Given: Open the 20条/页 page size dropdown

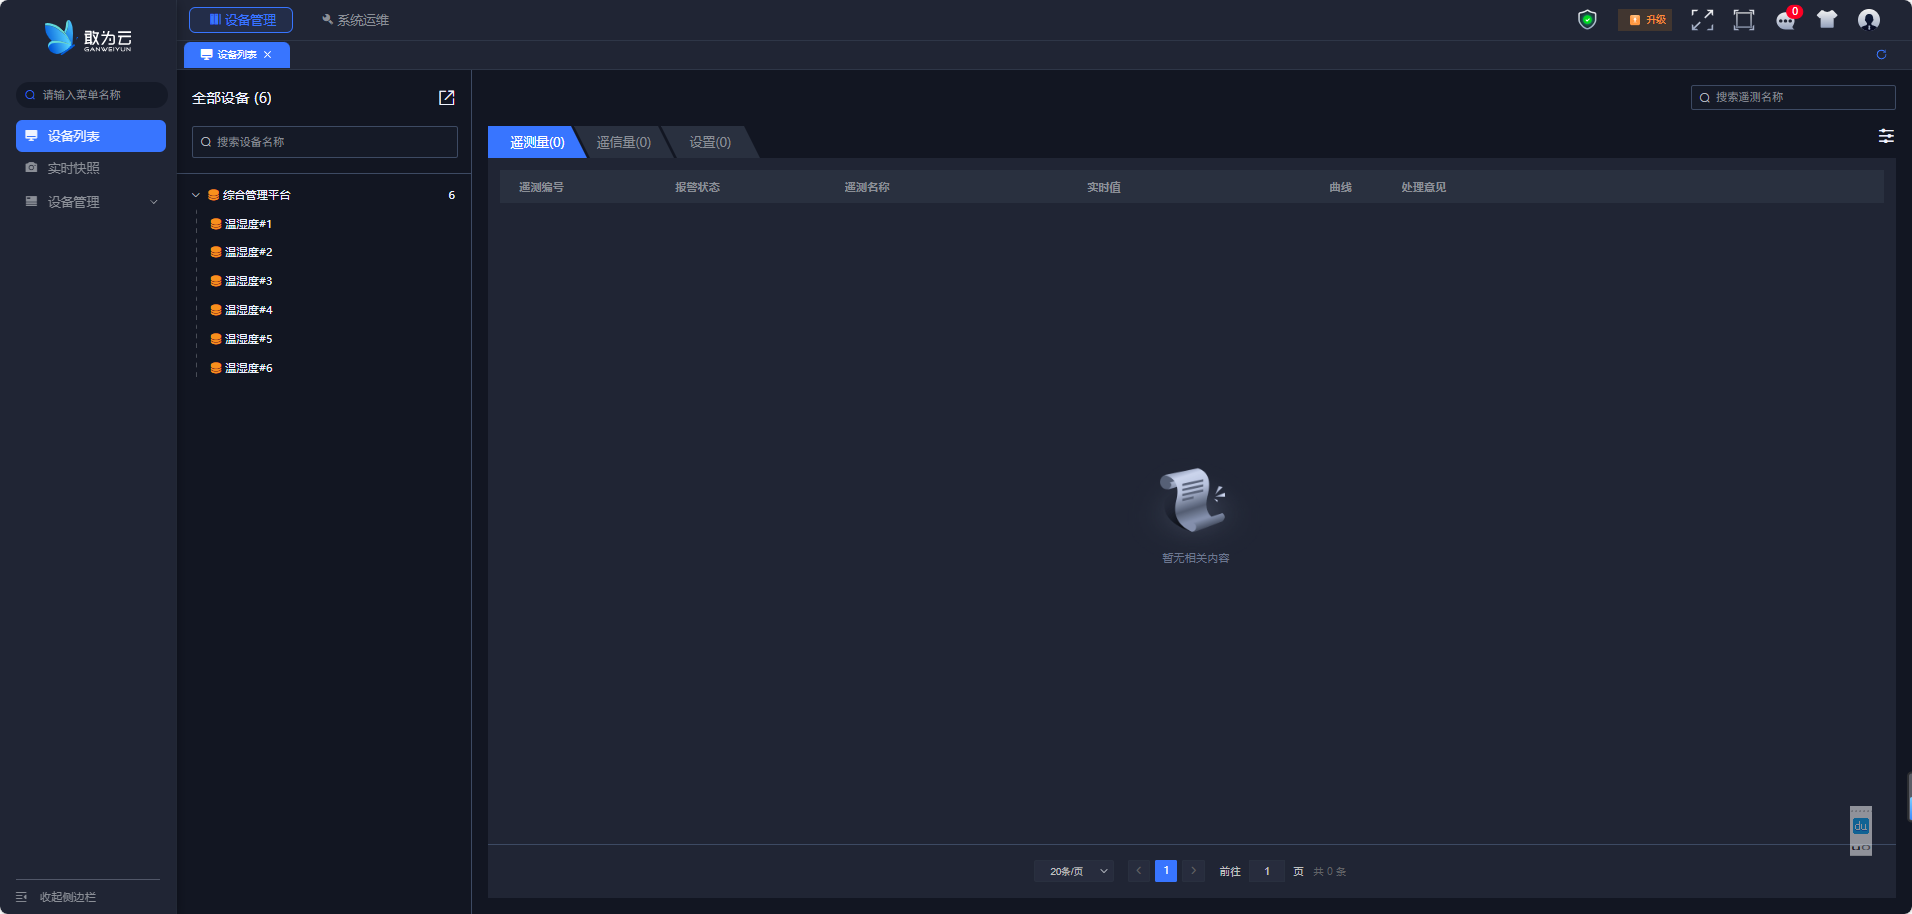Looking at the screenshot, I should tap(1074, 871).
